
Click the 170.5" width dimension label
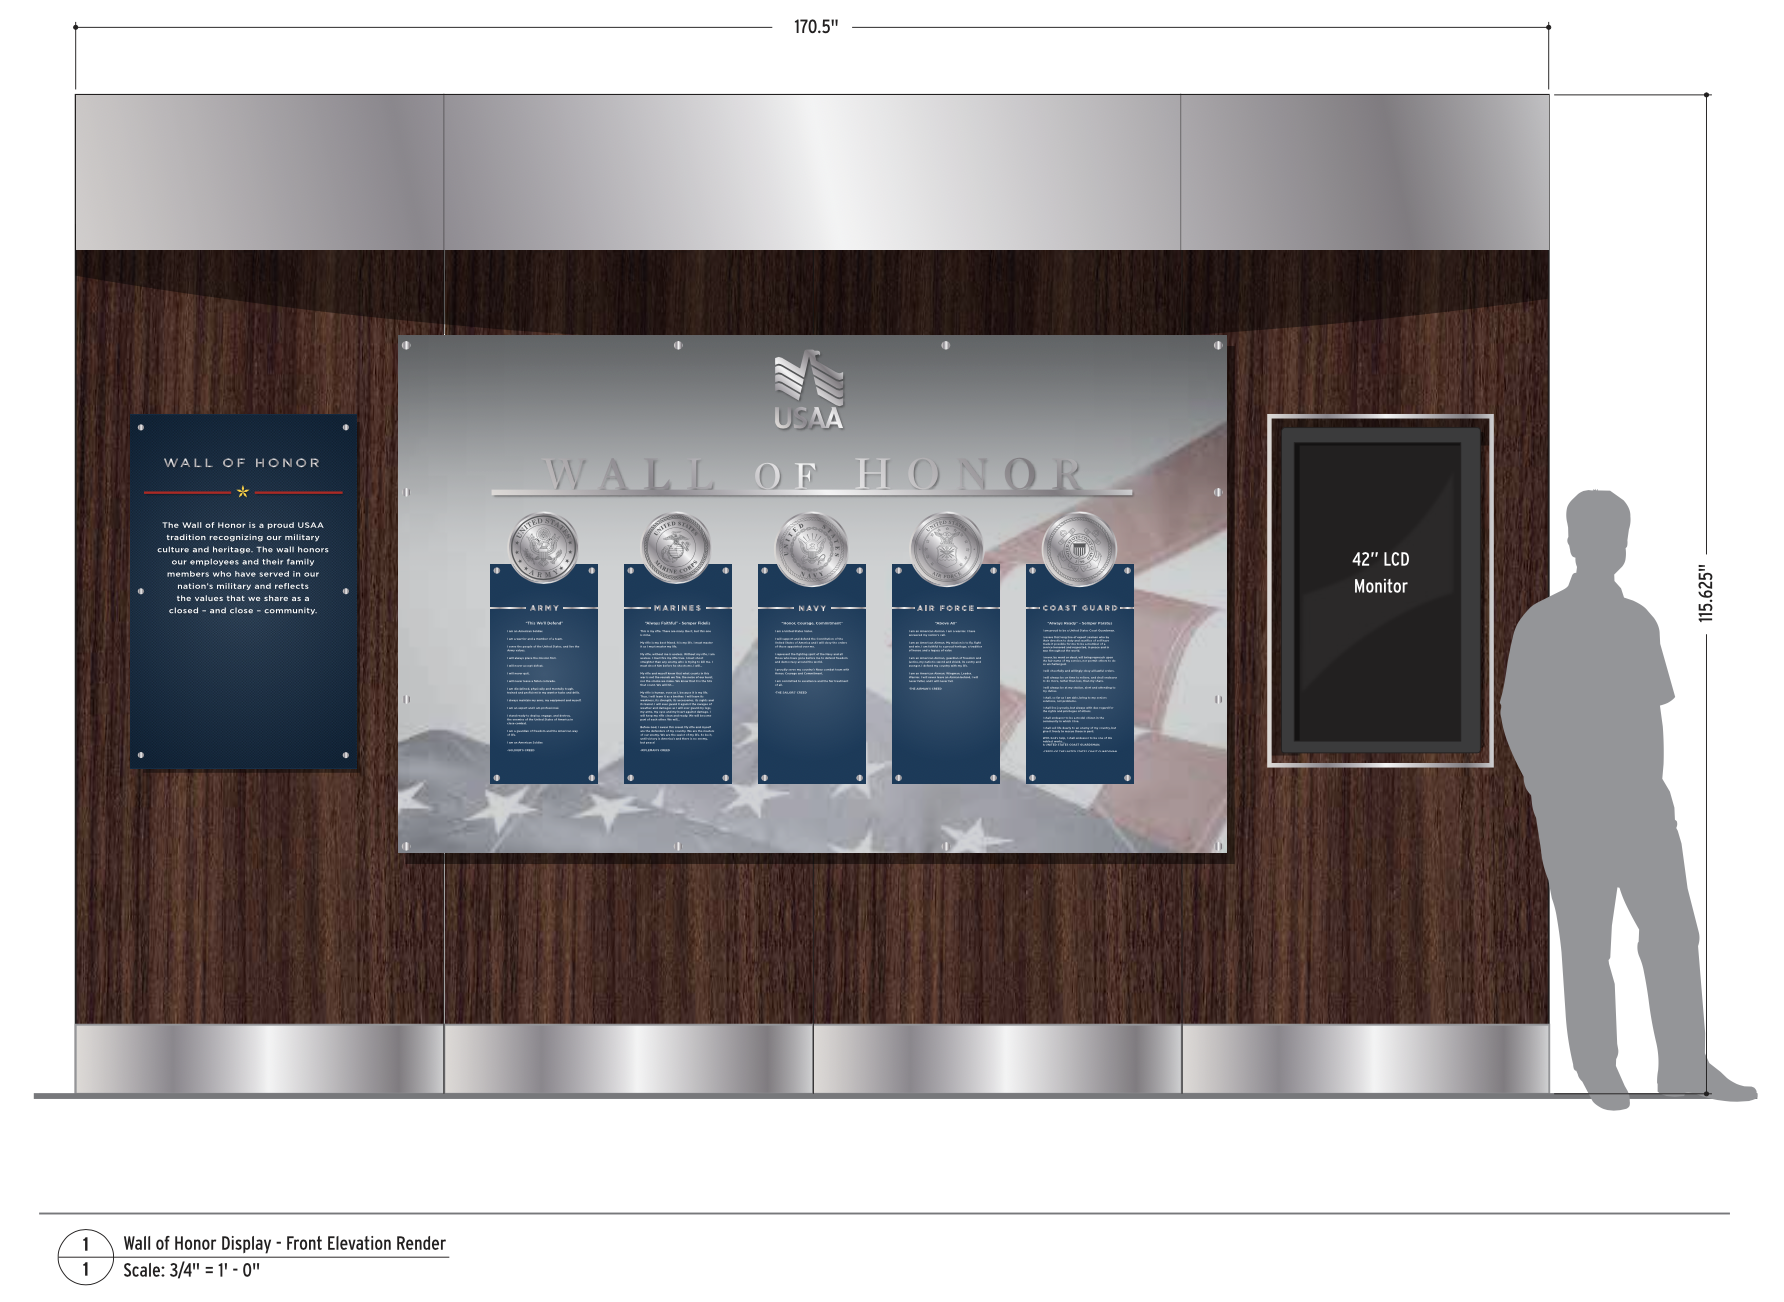click(816, 27)
